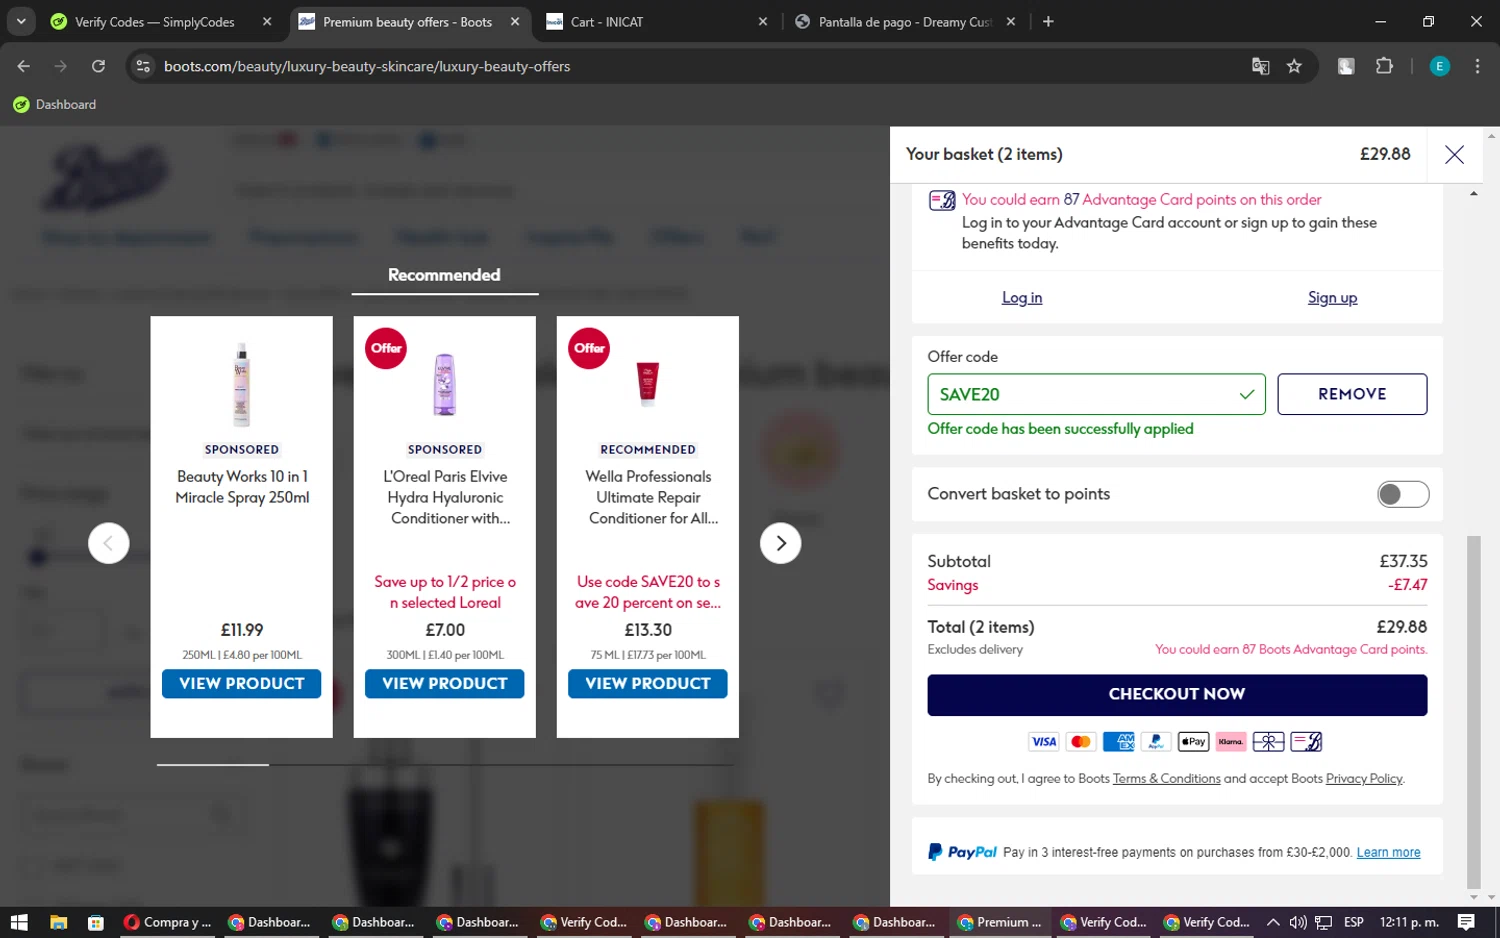
Task: Click the Advantage Card icon
Action: [x=942, y=200]
